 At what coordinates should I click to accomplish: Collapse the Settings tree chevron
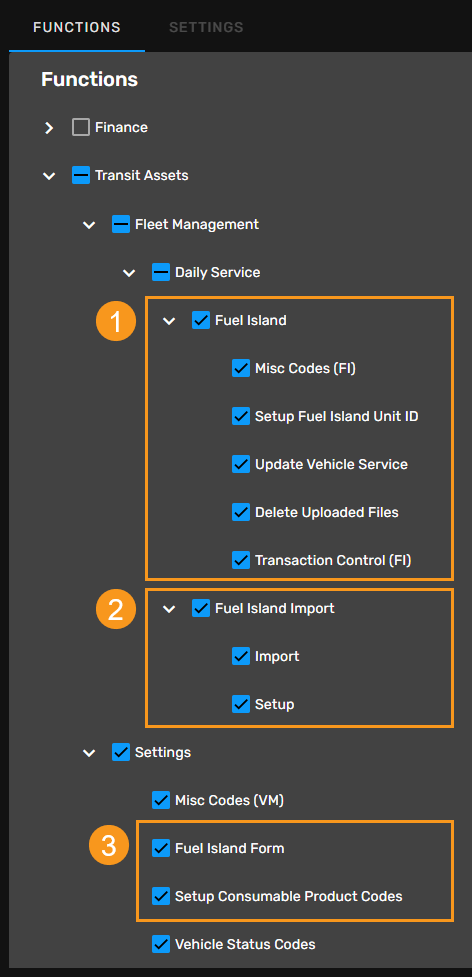pyautogui.click(x=89, y=753)
